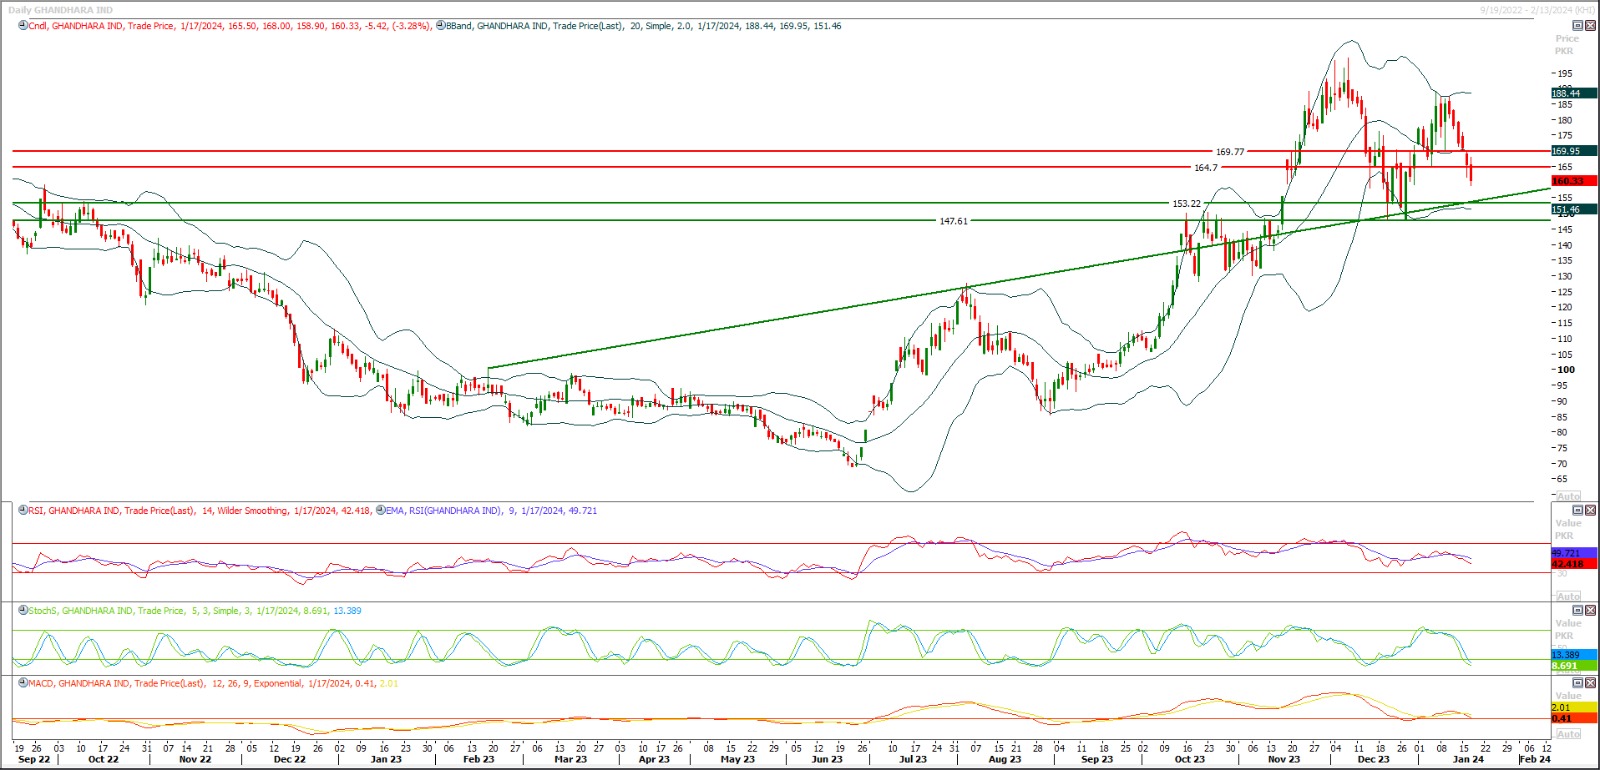Maximize the StochS indicator pane
The image size is (1600, 770).
(1578, 610)
